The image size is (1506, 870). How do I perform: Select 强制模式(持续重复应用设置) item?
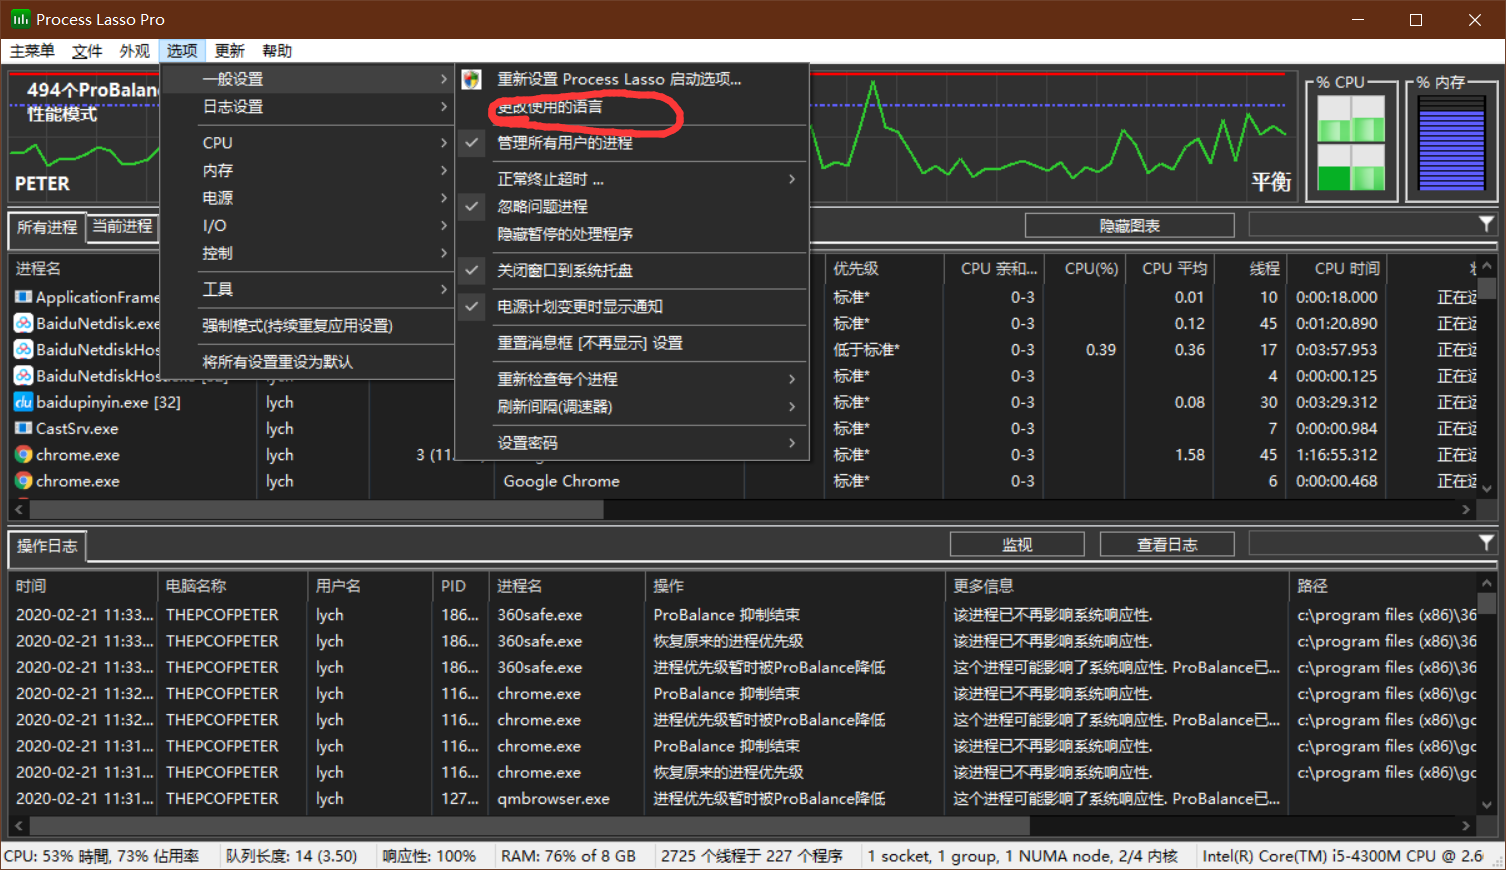coord(307,325)
